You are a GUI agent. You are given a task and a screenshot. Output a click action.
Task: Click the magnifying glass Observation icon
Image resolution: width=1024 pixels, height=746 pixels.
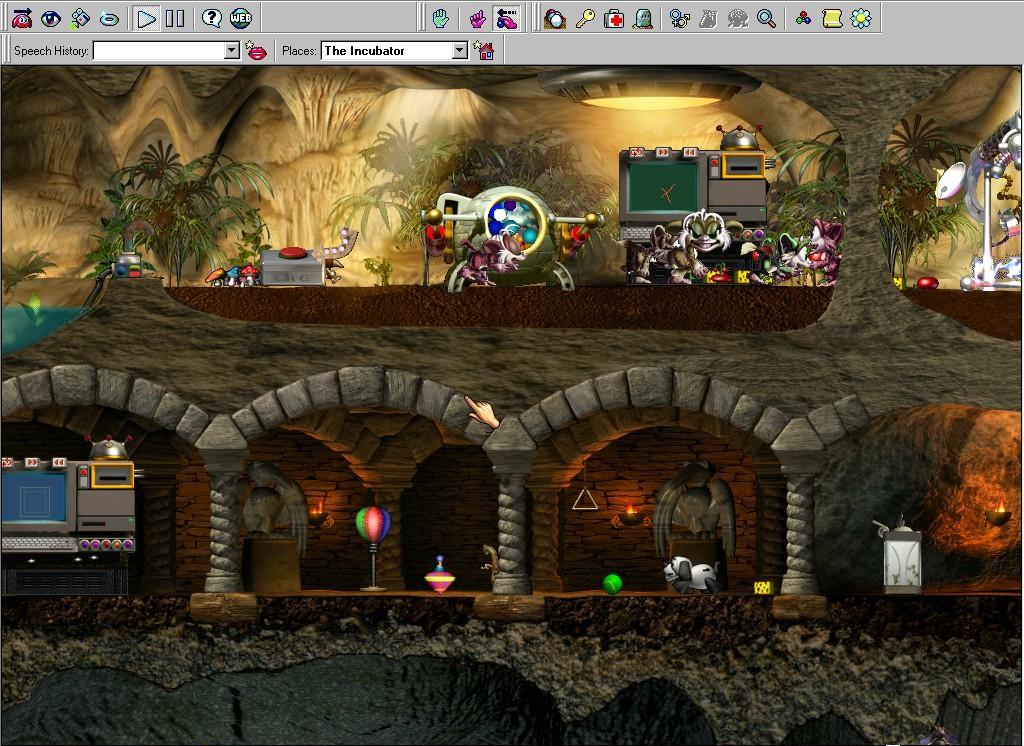click(x=766, y=18)
